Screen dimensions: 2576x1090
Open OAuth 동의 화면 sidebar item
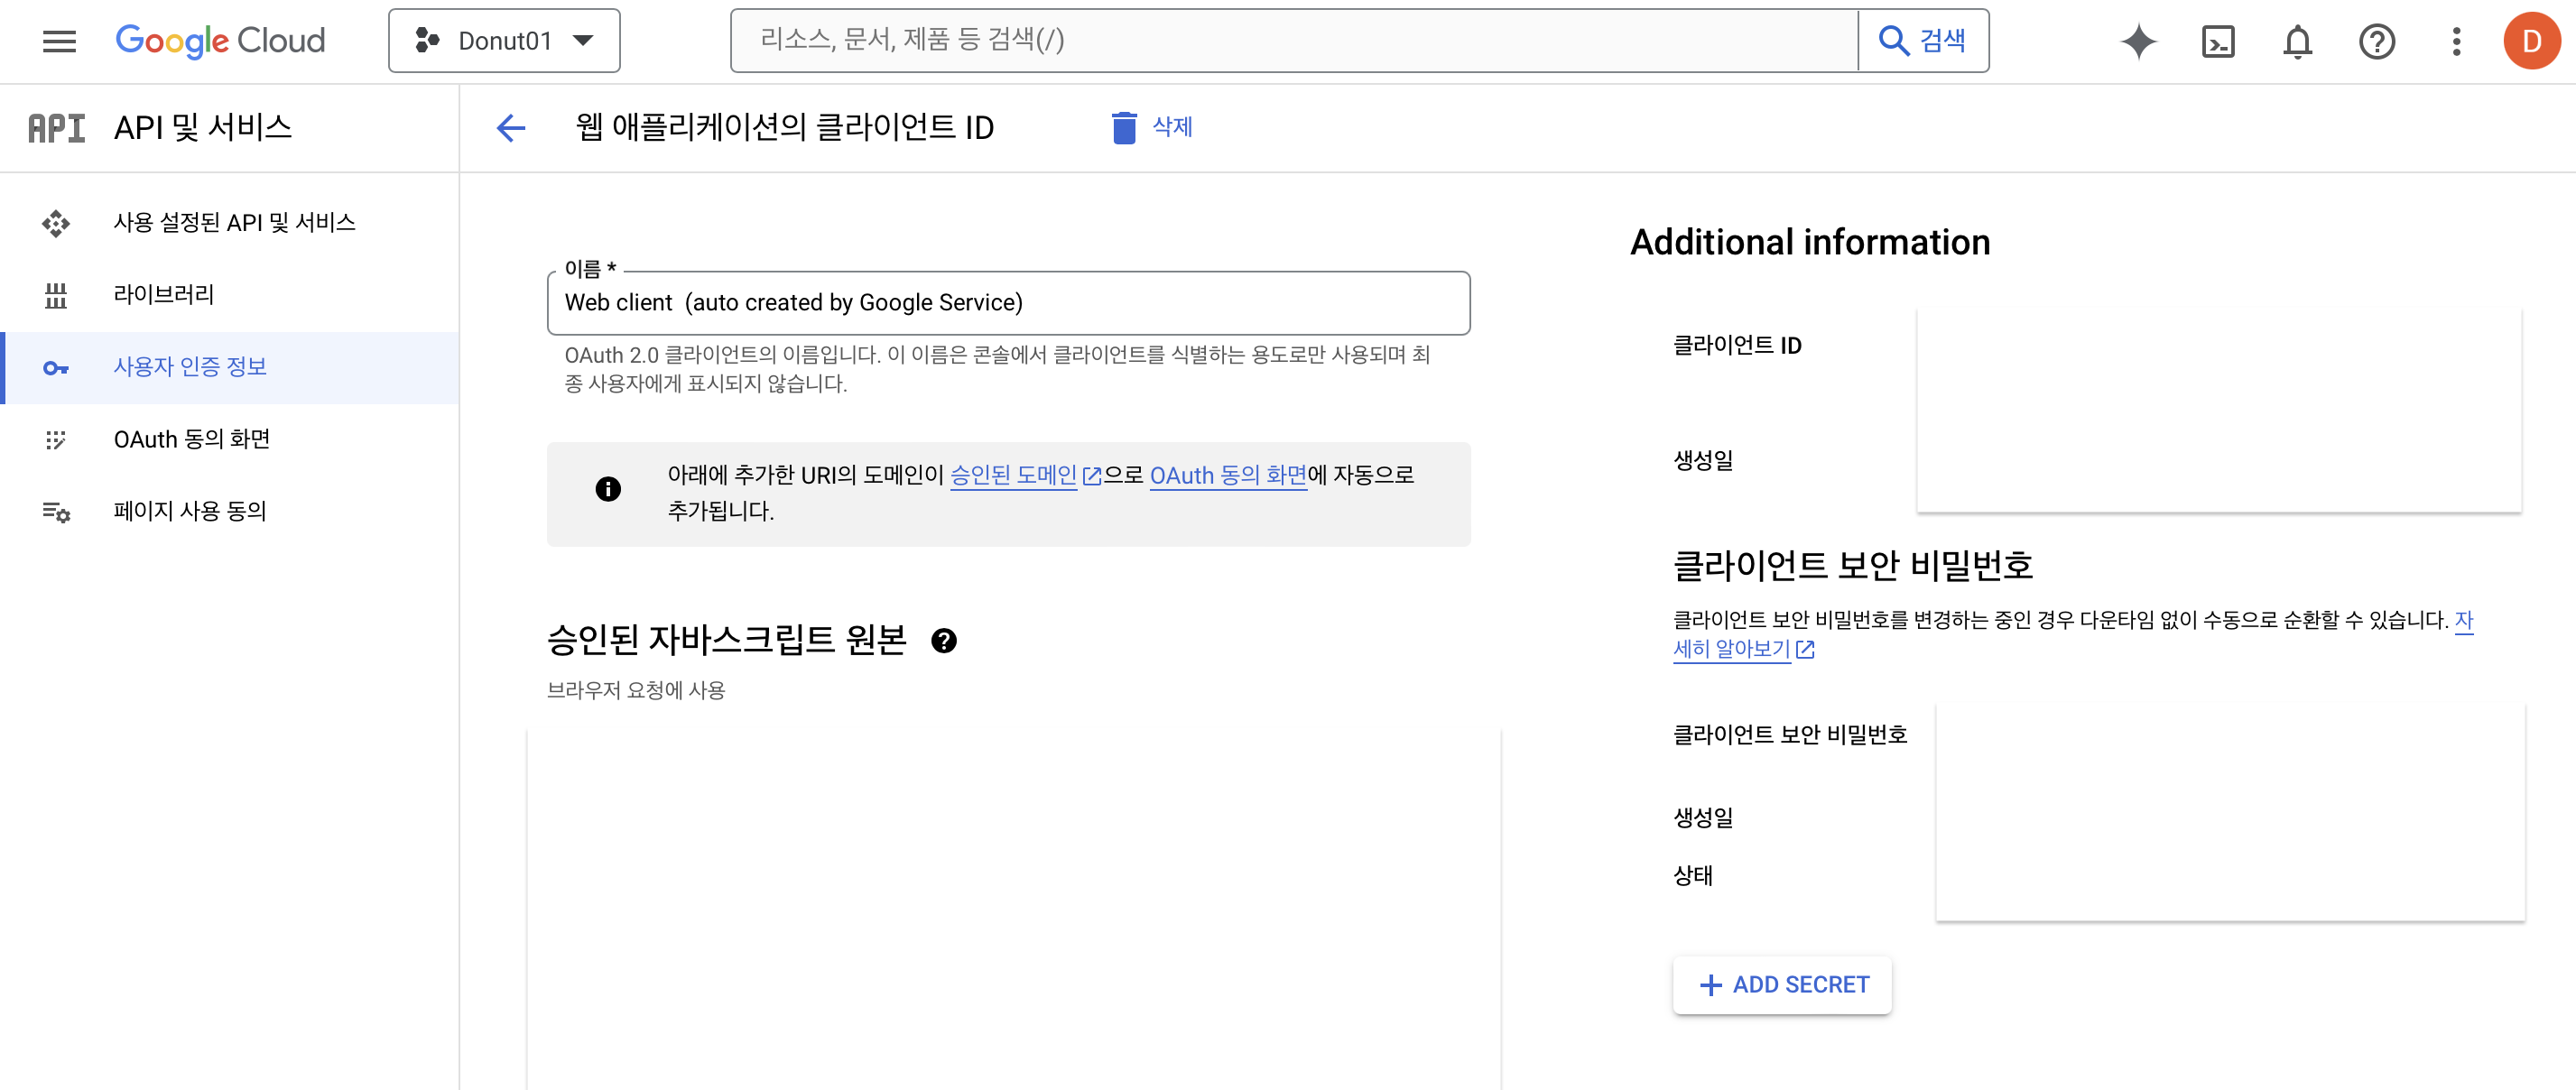(x=230, y=439)
